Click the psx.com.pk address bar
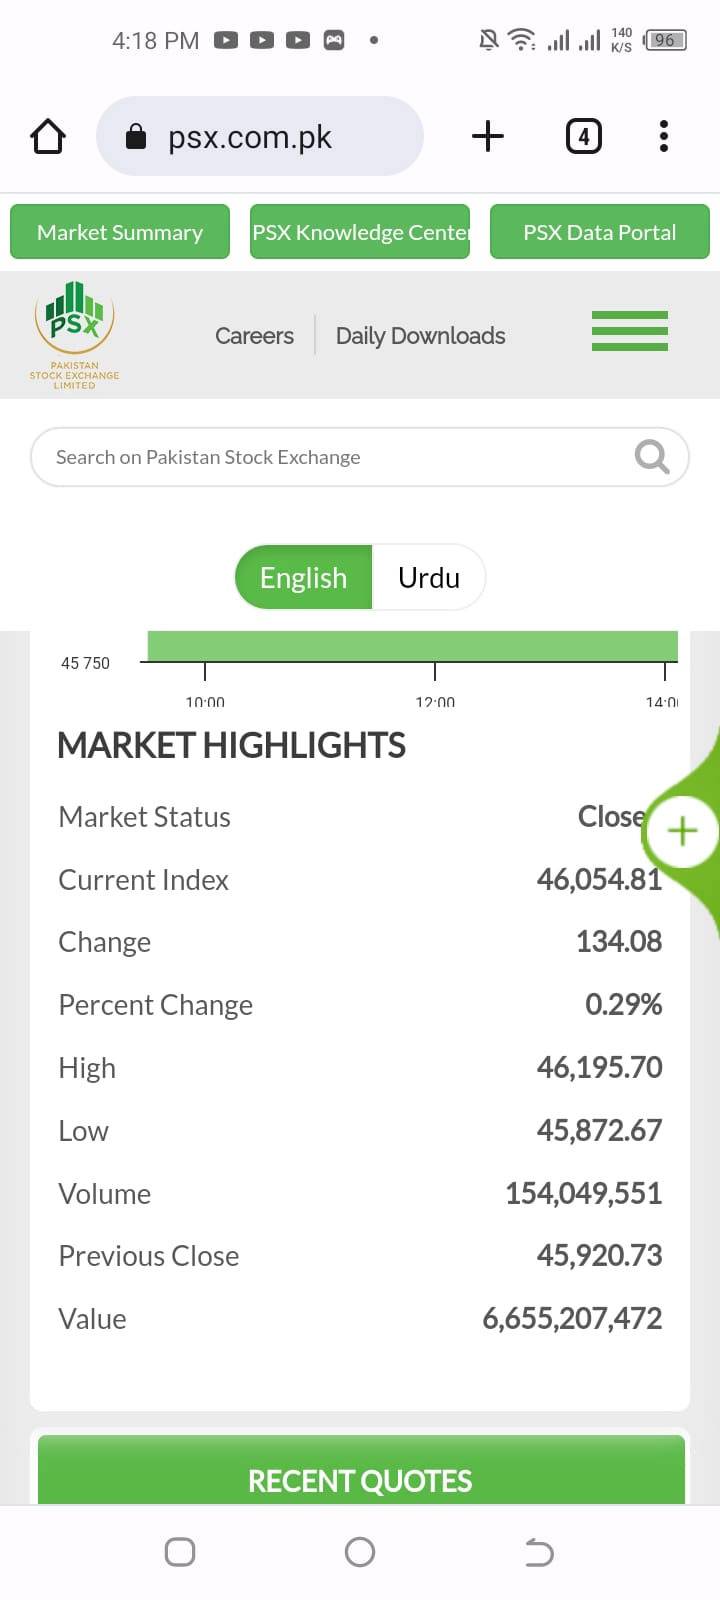720x1600 pixels. pyautogui.click(x=260, y=136)
